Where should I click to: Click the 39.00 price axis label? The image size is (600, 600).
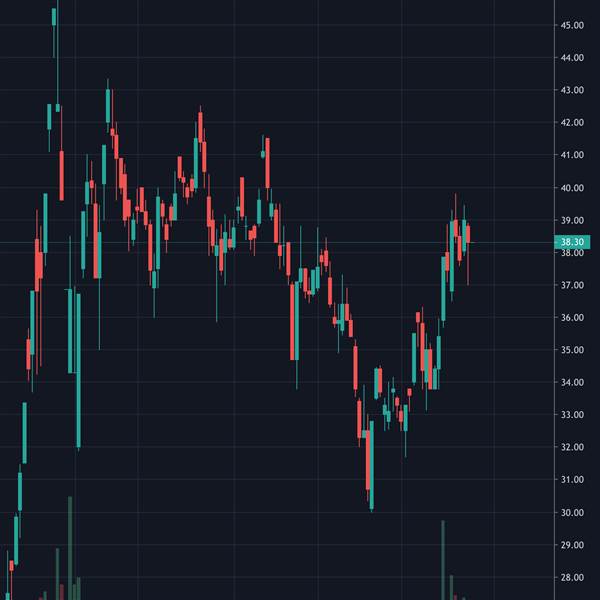572,220
